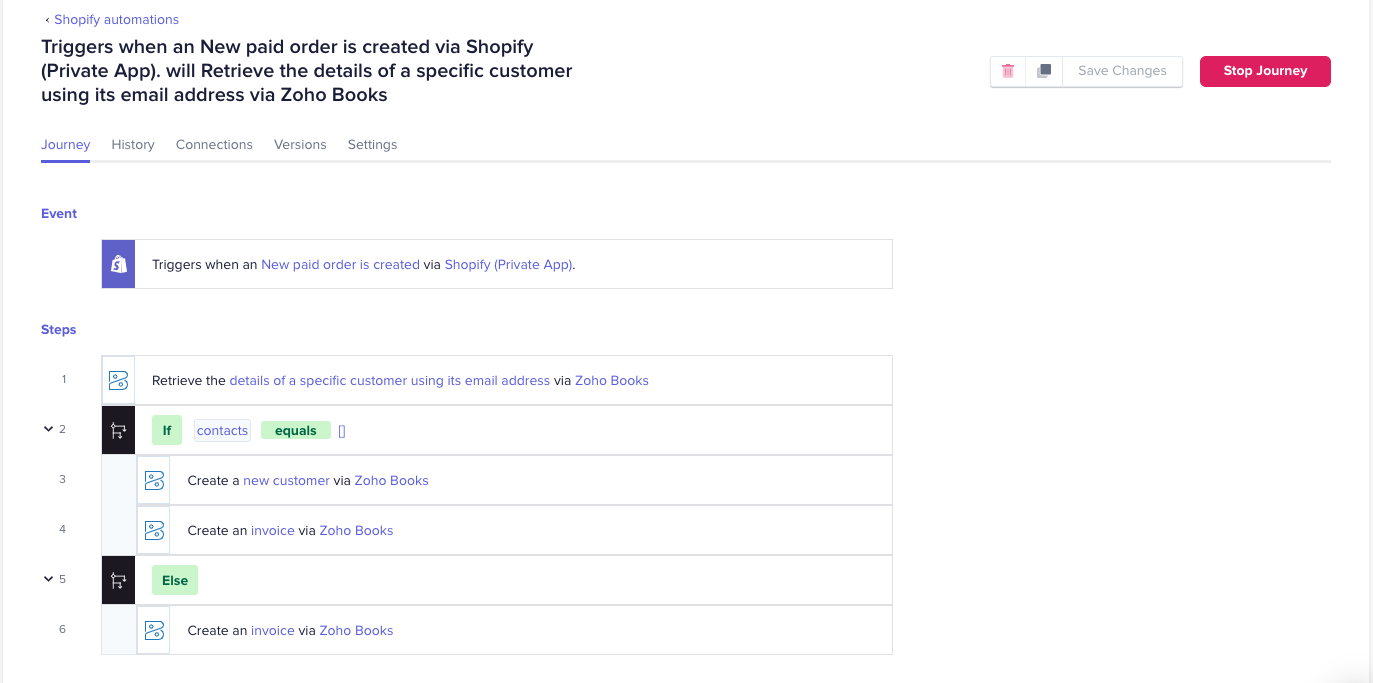Image resolution: width=1373 pixels, height=683 pixels.
Task: Click the Zoho Books icon on step 1
Action: coord(118,380)
